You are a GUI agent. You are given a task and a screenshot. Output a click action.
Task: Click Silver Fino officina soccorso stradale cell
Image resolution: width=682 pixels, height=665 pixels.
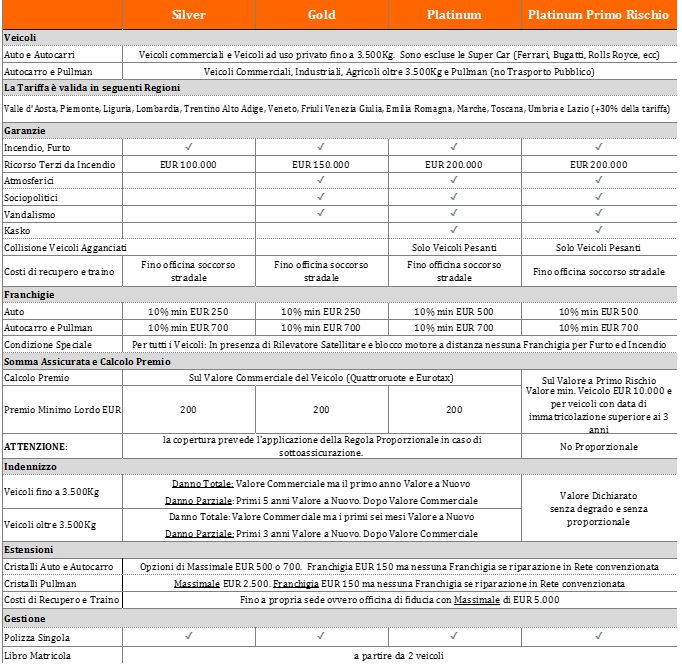[188, 271]
